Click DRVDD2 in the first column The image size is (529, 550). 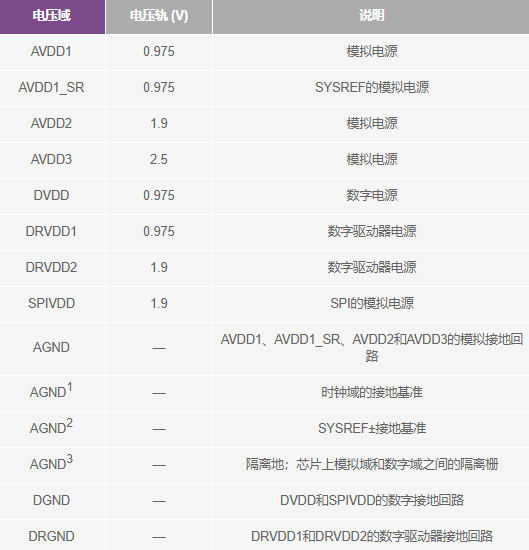(x=51, y=268)
